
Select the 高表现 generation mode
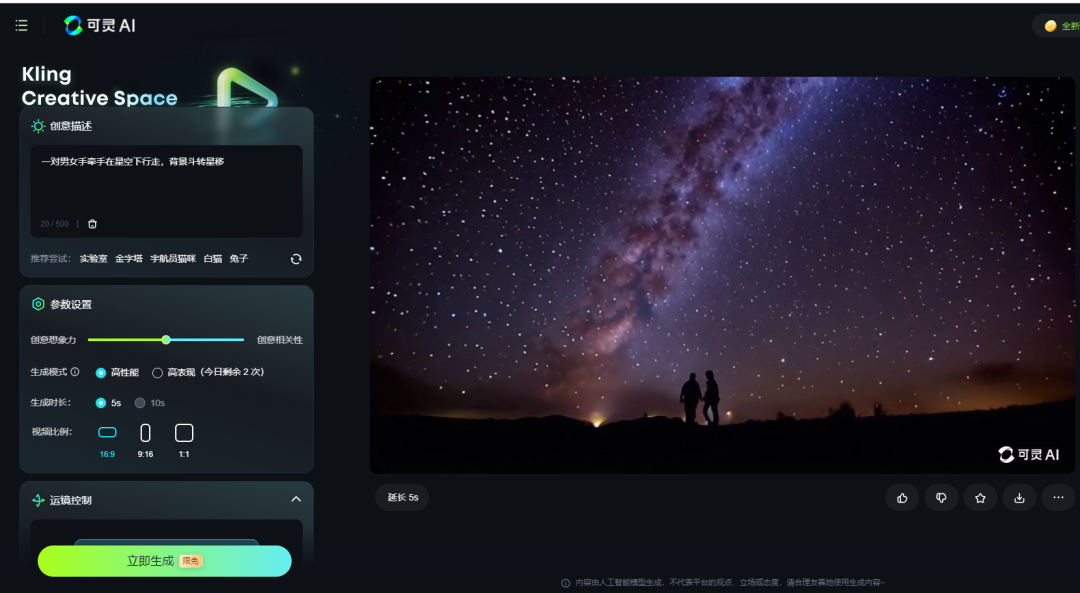tap(157, 373)
